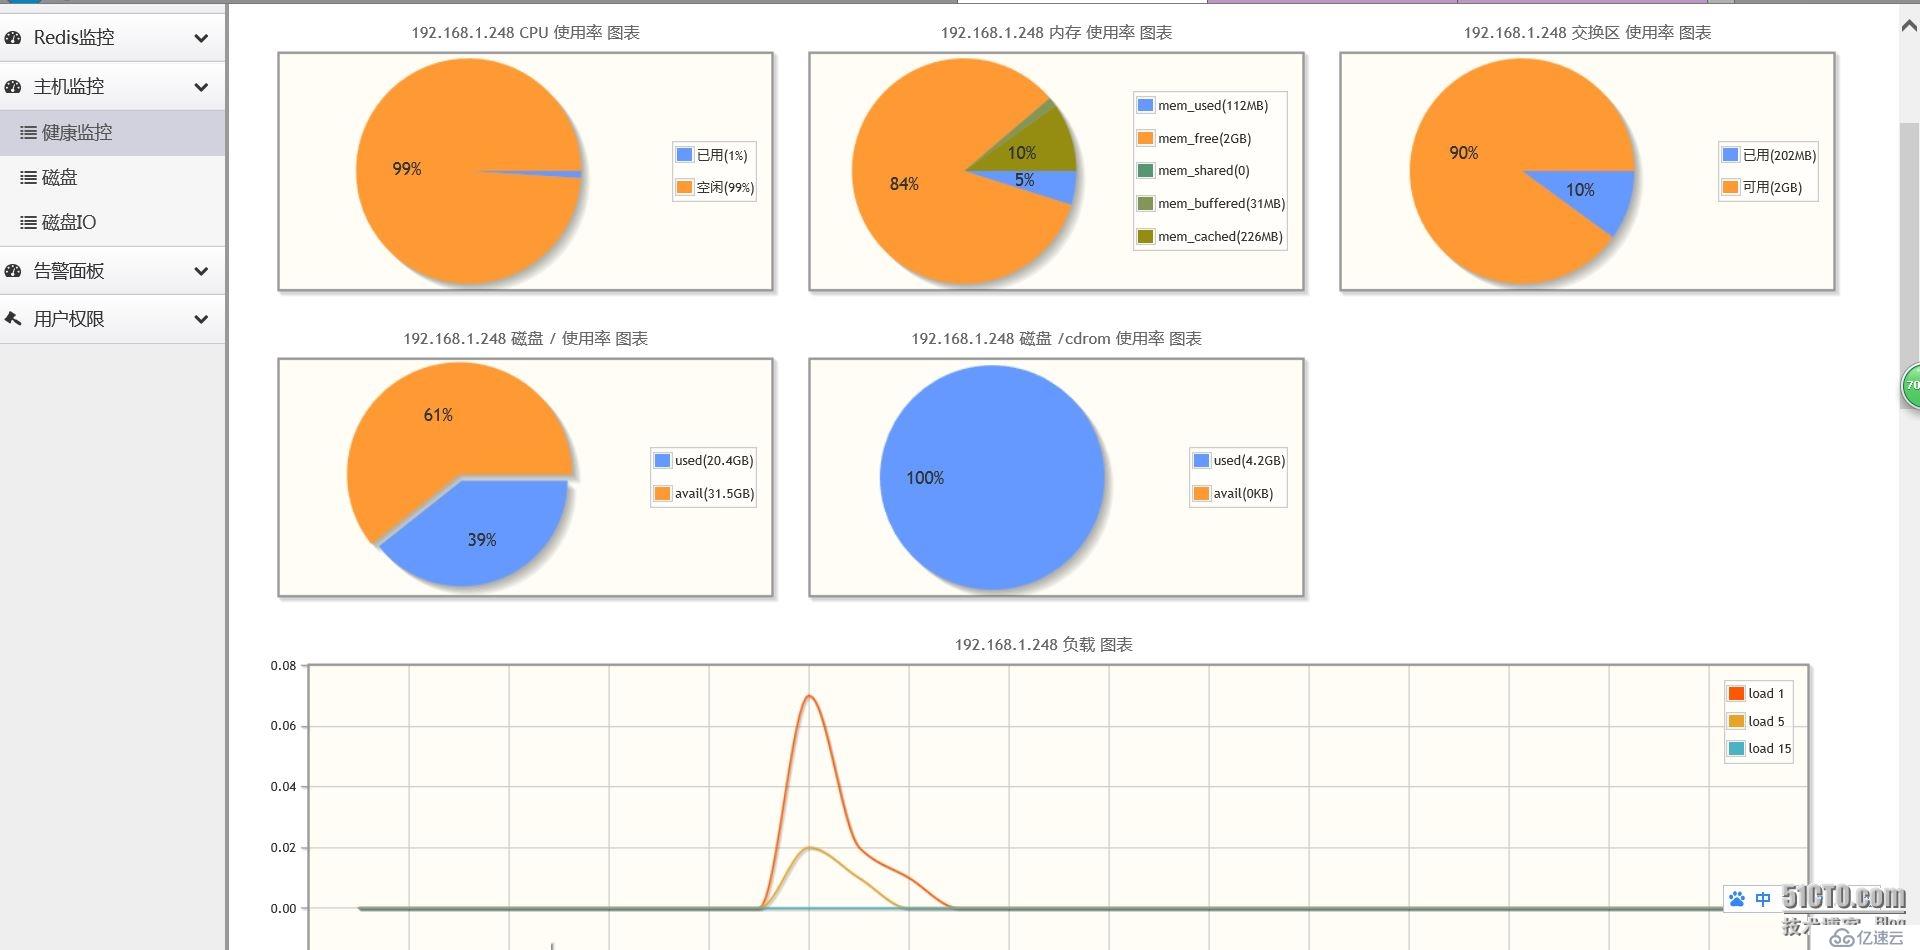Click list icon beside 健康监控
1920x950 pixels.
point(28,132)
